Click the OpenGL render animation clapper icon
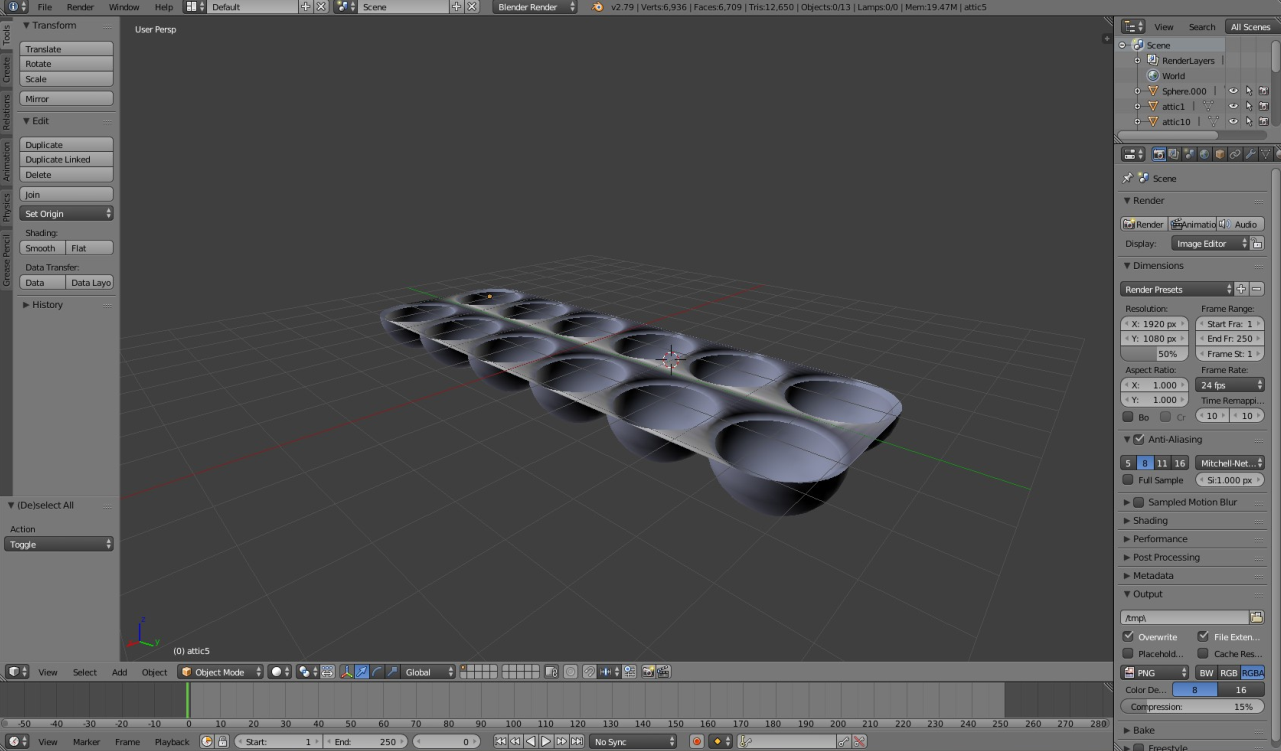 [662, 672]
